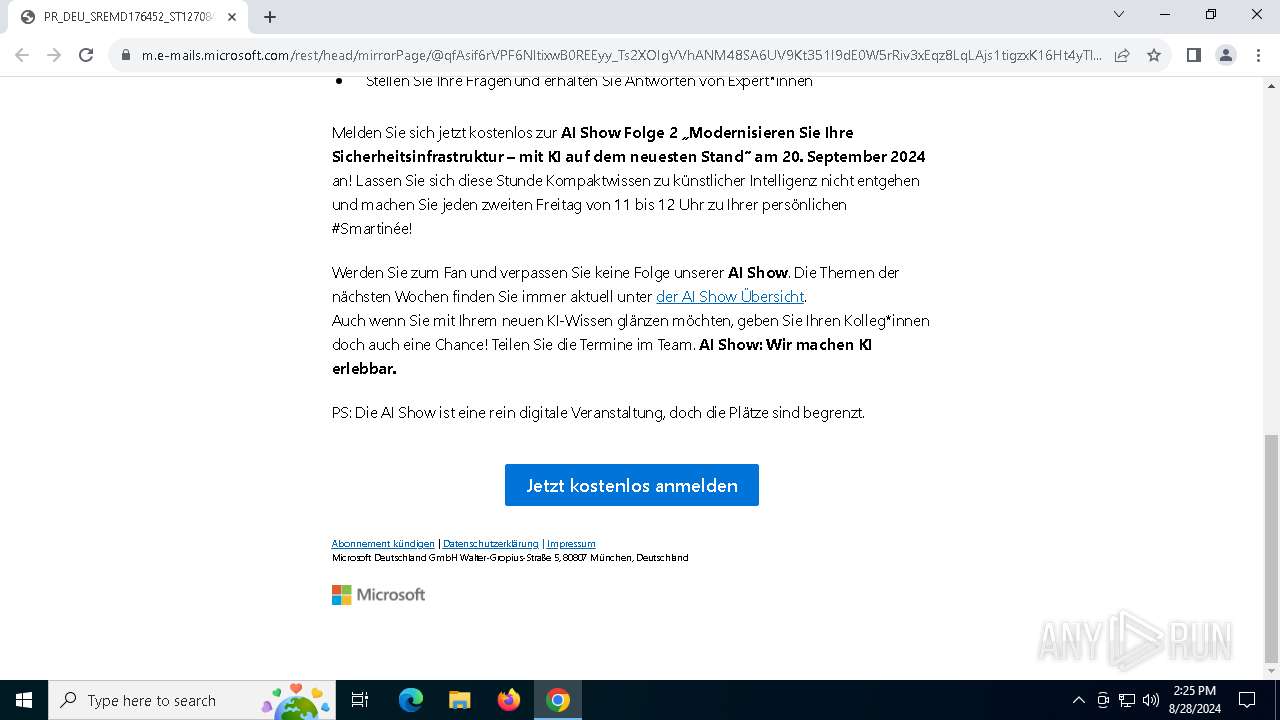Open the taskbar clock and calendar
Image resolution: width=1280 pixels, height=720 pixels.
click(x=1194, y=700)
